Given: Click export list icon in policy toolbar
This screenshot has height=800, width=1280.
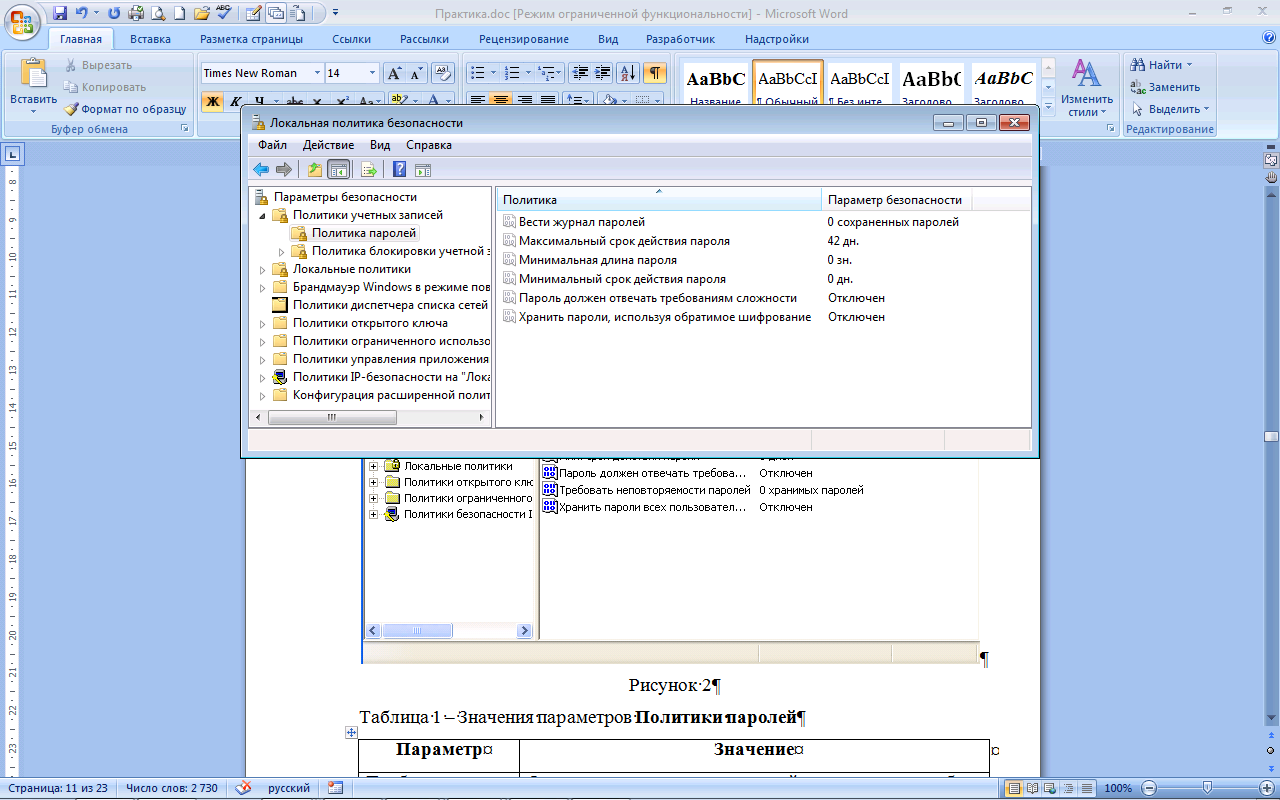Looking at the screenshot, I should tap(368, 169).
